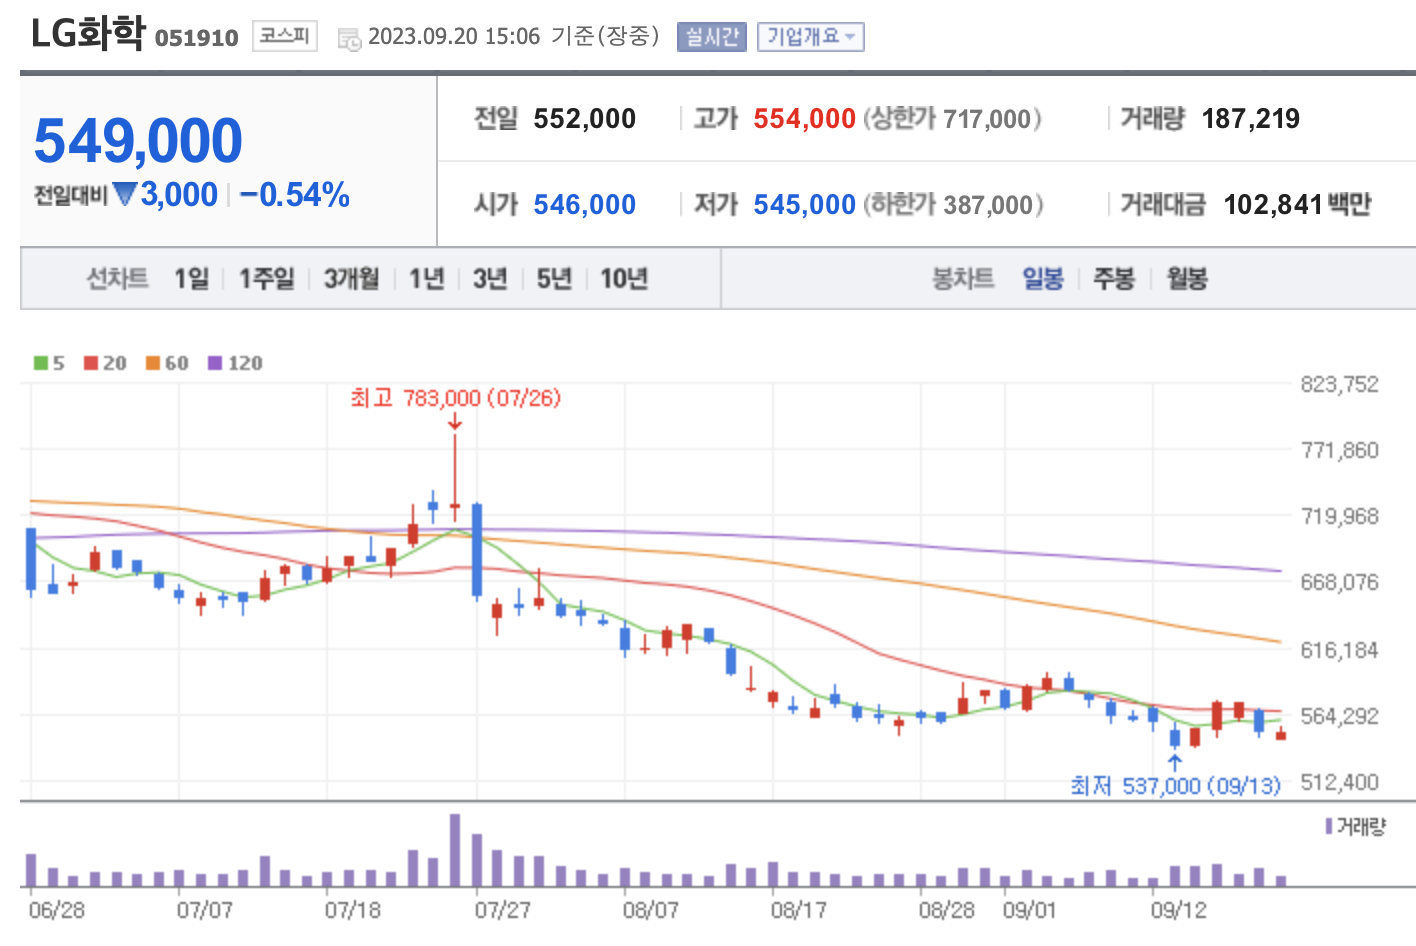Click the trading value 102,841 백만
Image resolution: width=1416 pixels, height=946 pixels.
(x=1298, y=205)
